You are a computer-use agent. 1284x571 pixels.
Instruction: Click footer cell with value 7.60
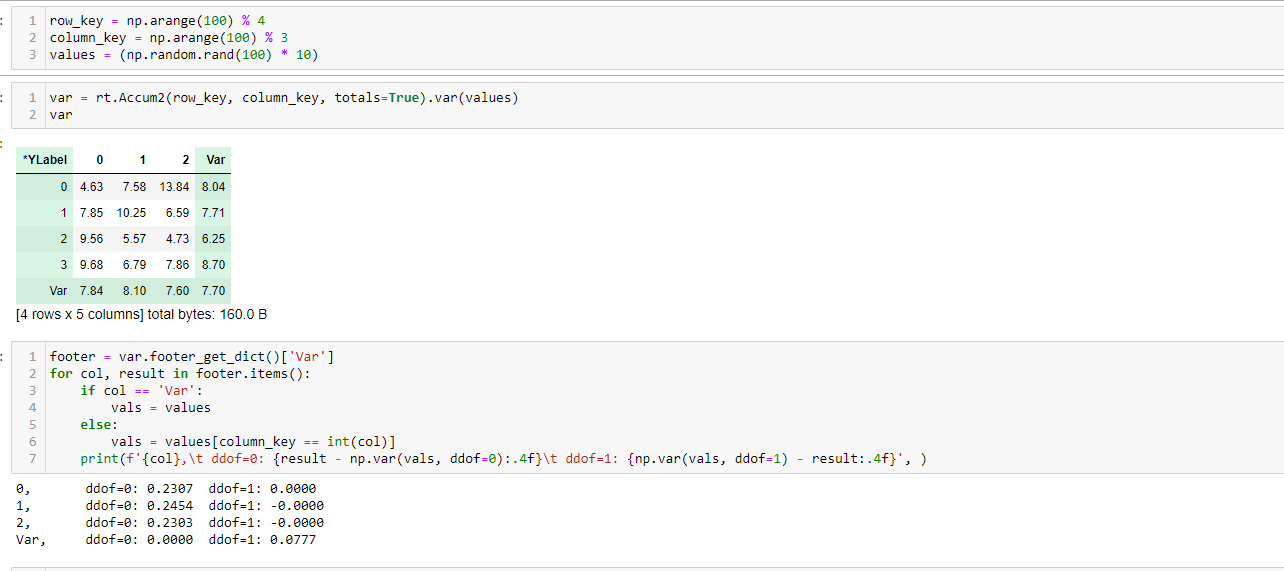[177, 291]
